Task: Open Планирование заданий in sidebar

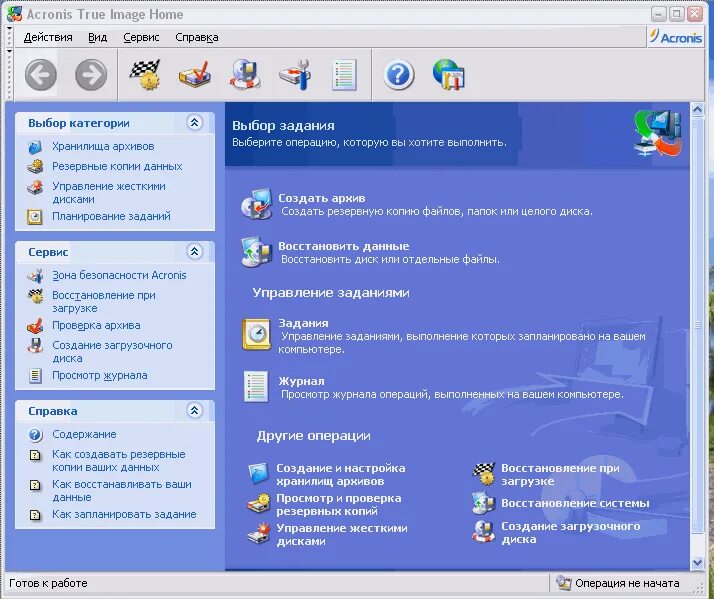Action: coord(111,216)
